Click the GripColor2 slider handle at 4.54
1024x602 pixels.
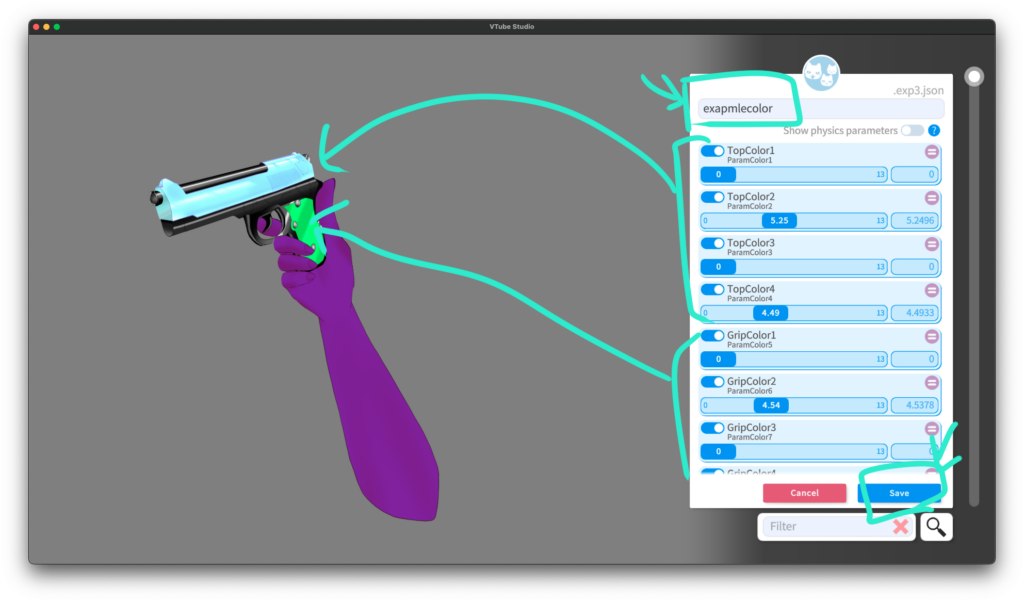[770, 405]
